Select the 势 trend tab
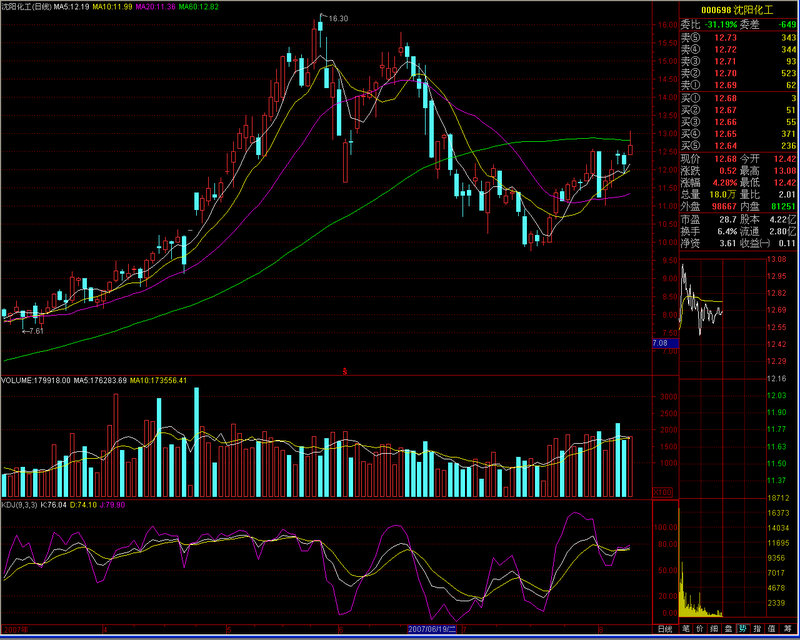This screenshot has height=640, width=800. 742,629
